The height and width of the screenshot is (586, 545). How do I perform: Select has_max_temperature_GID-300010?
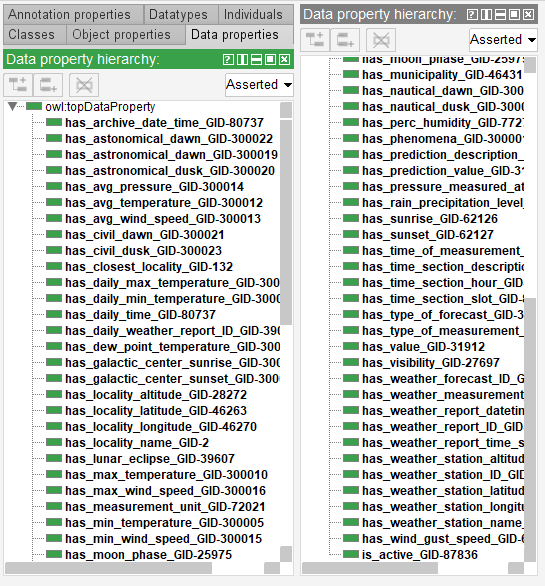coord(166,475)
